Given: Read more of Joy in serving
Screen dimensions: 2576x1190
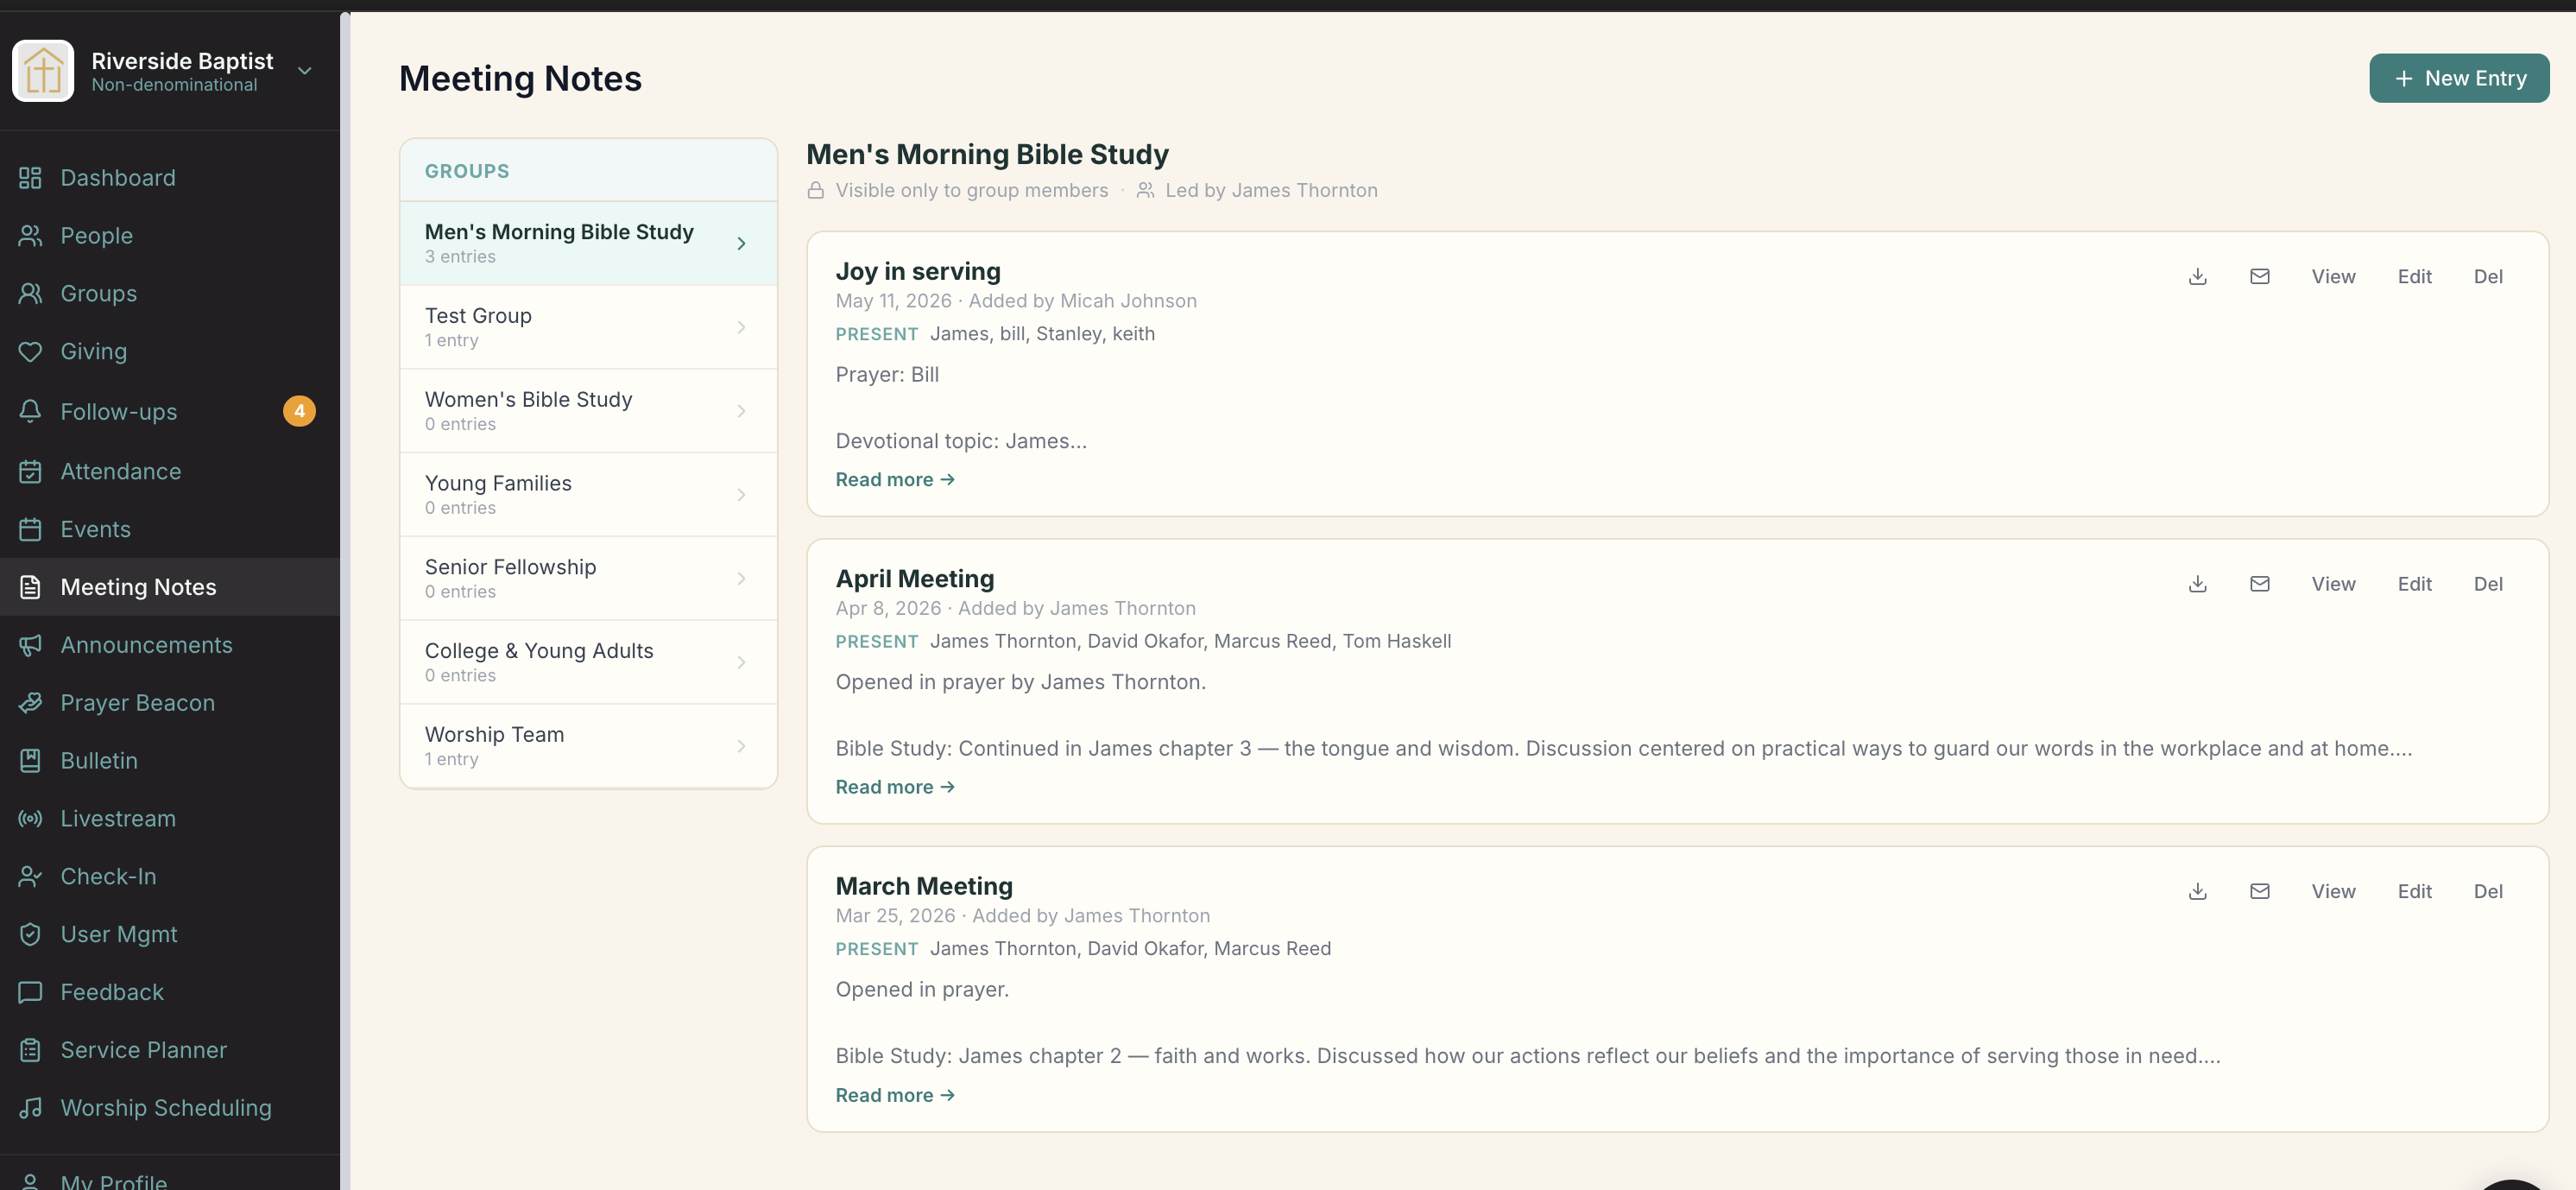Looking at the screenshot, I should point(895,480).
